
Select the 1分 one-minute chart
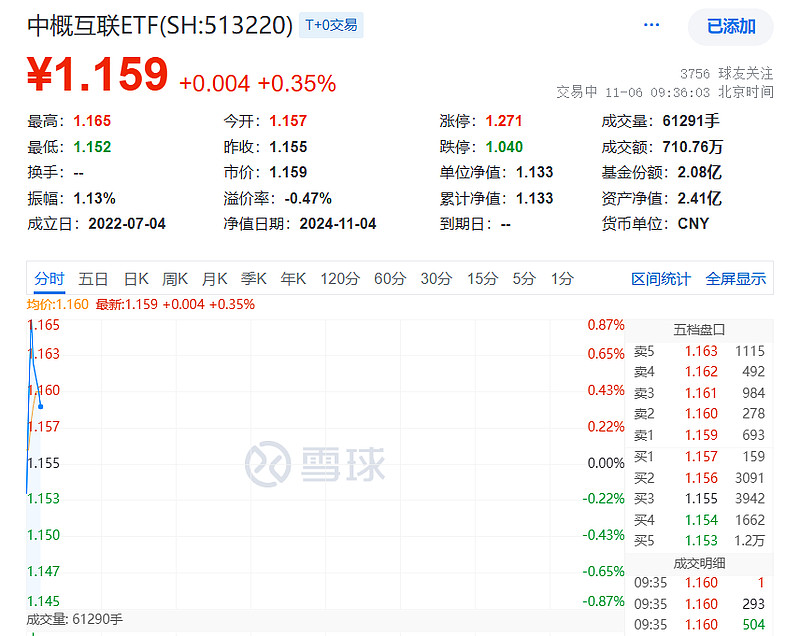click(x=562, y=280)
